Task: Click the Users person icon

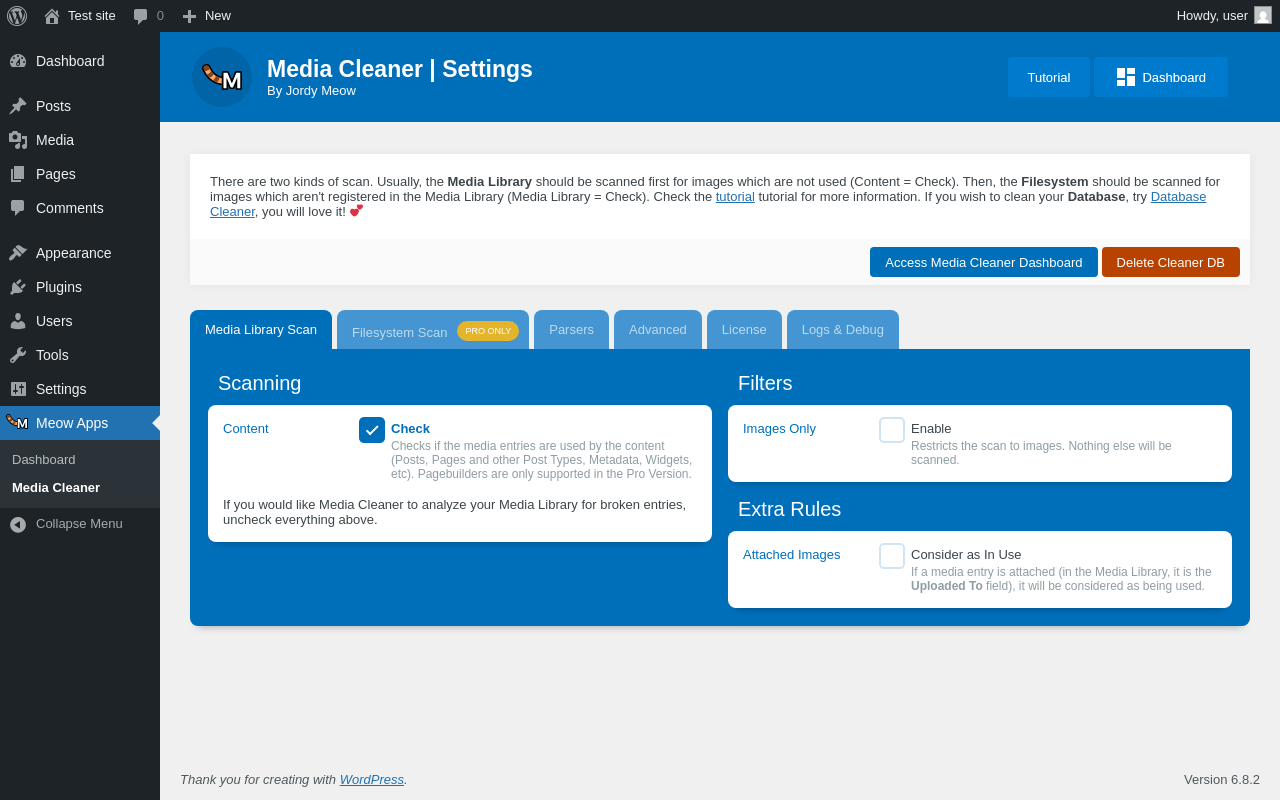Action: tap(18, 321)
